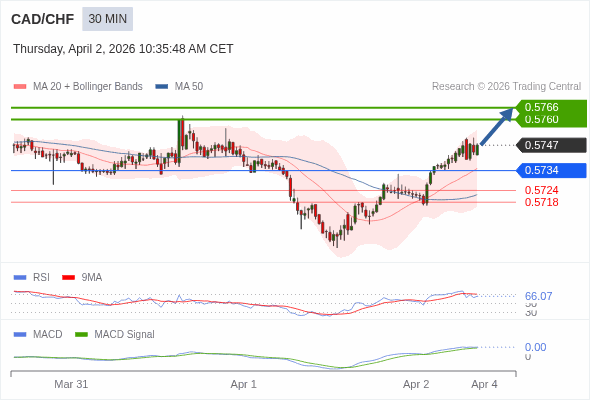Click the MACD legend blue swatch
This screenshot has width=590, height=400.
(20, 335)
